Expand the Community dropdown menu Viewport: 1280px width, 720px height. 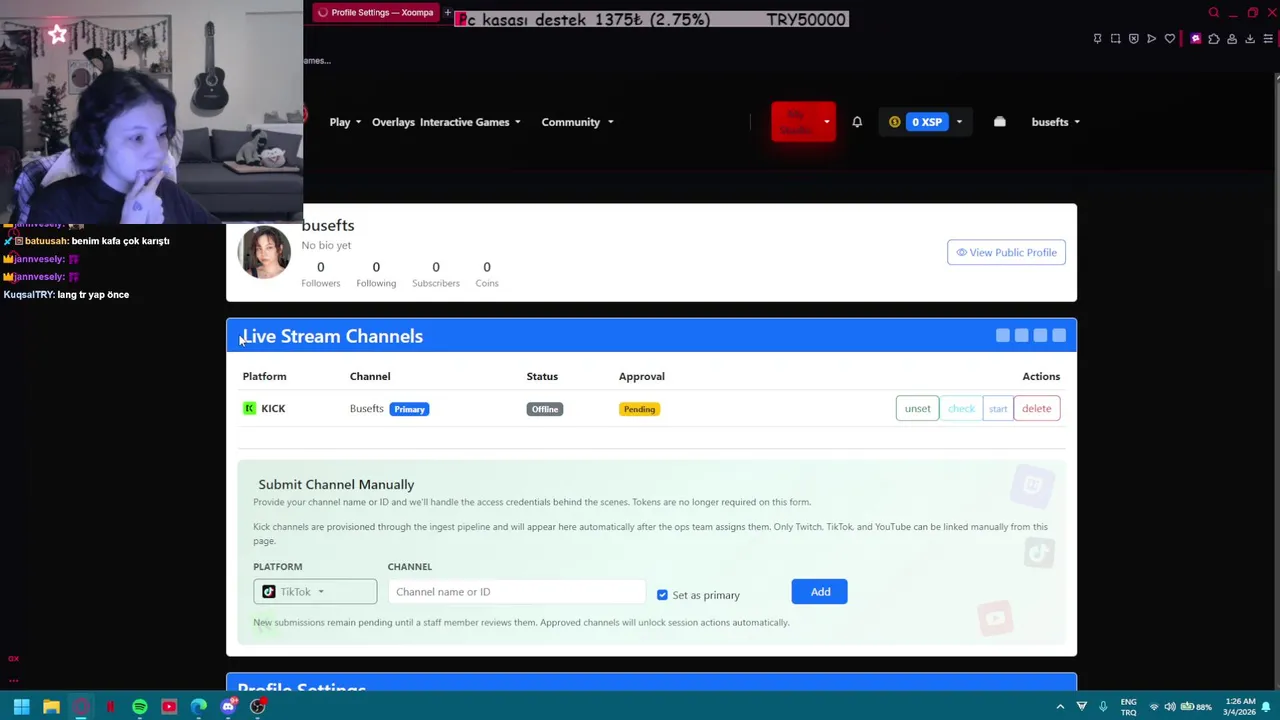(577, 122)
